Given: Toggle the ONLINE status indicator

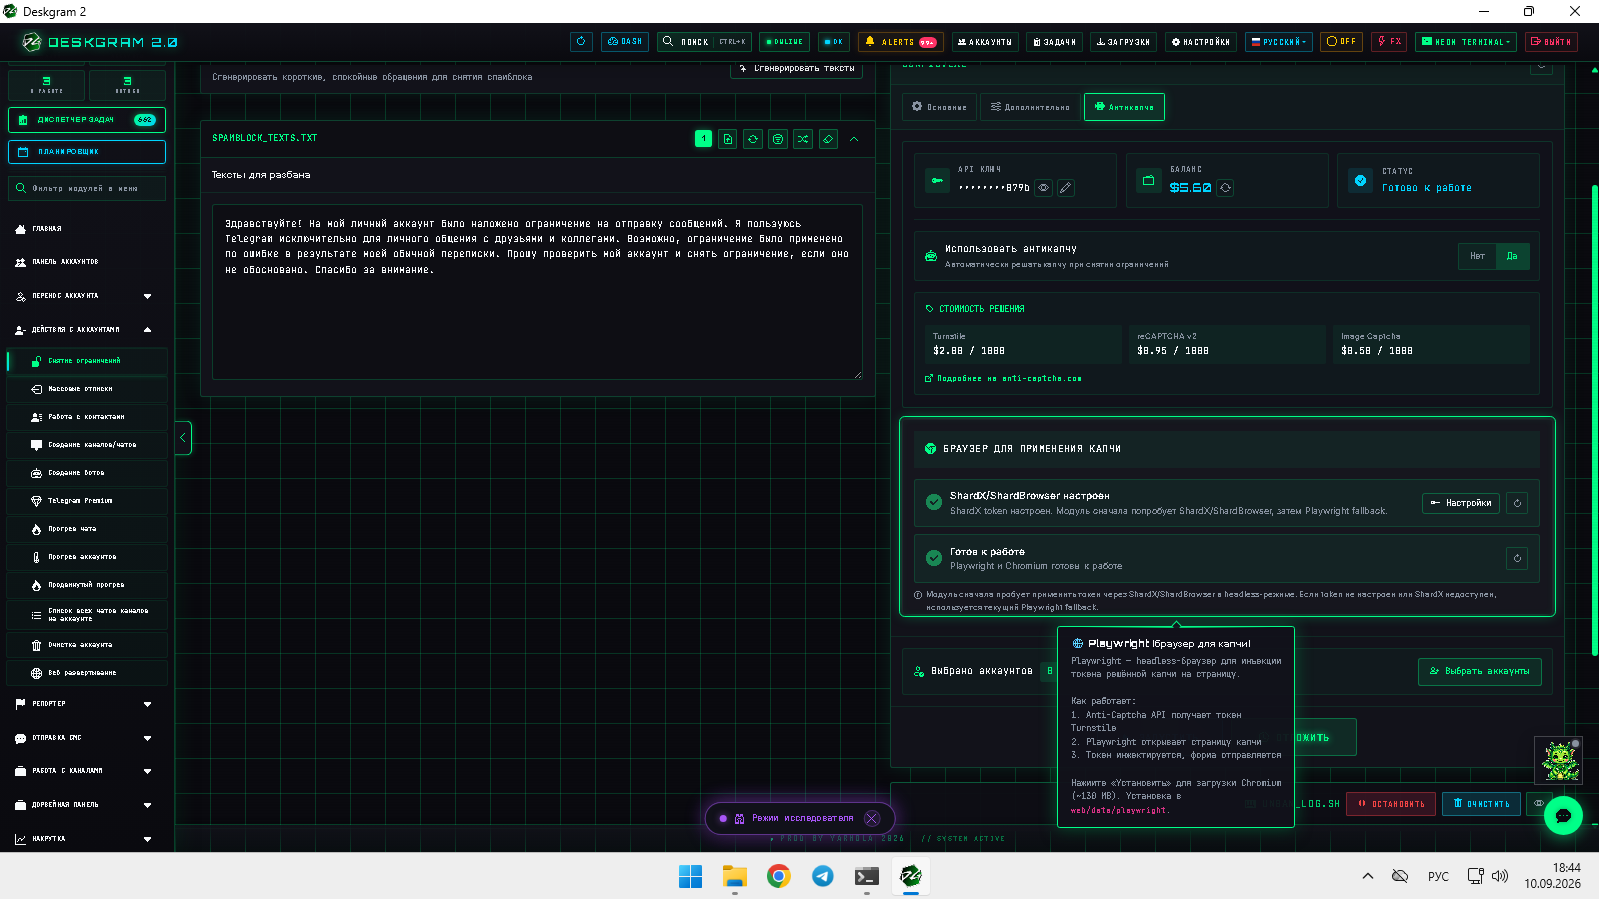Looking at the screenshot, I should pos(784,42).
